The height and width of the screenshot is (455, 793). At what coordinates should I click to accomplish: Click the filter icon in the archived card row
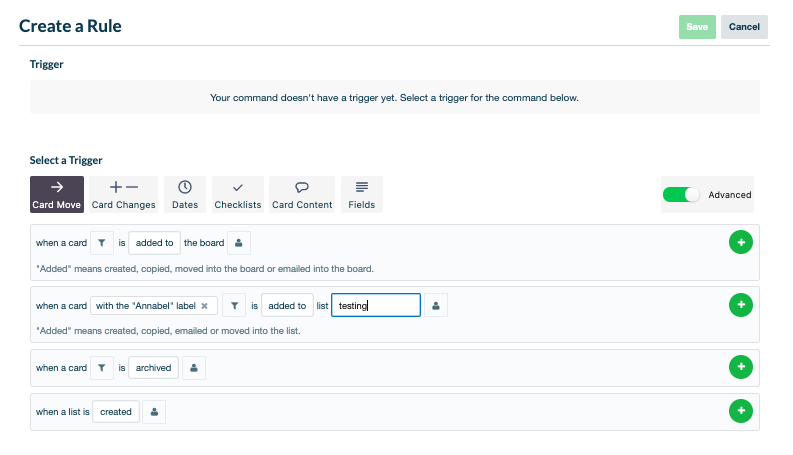click(102, 368)
